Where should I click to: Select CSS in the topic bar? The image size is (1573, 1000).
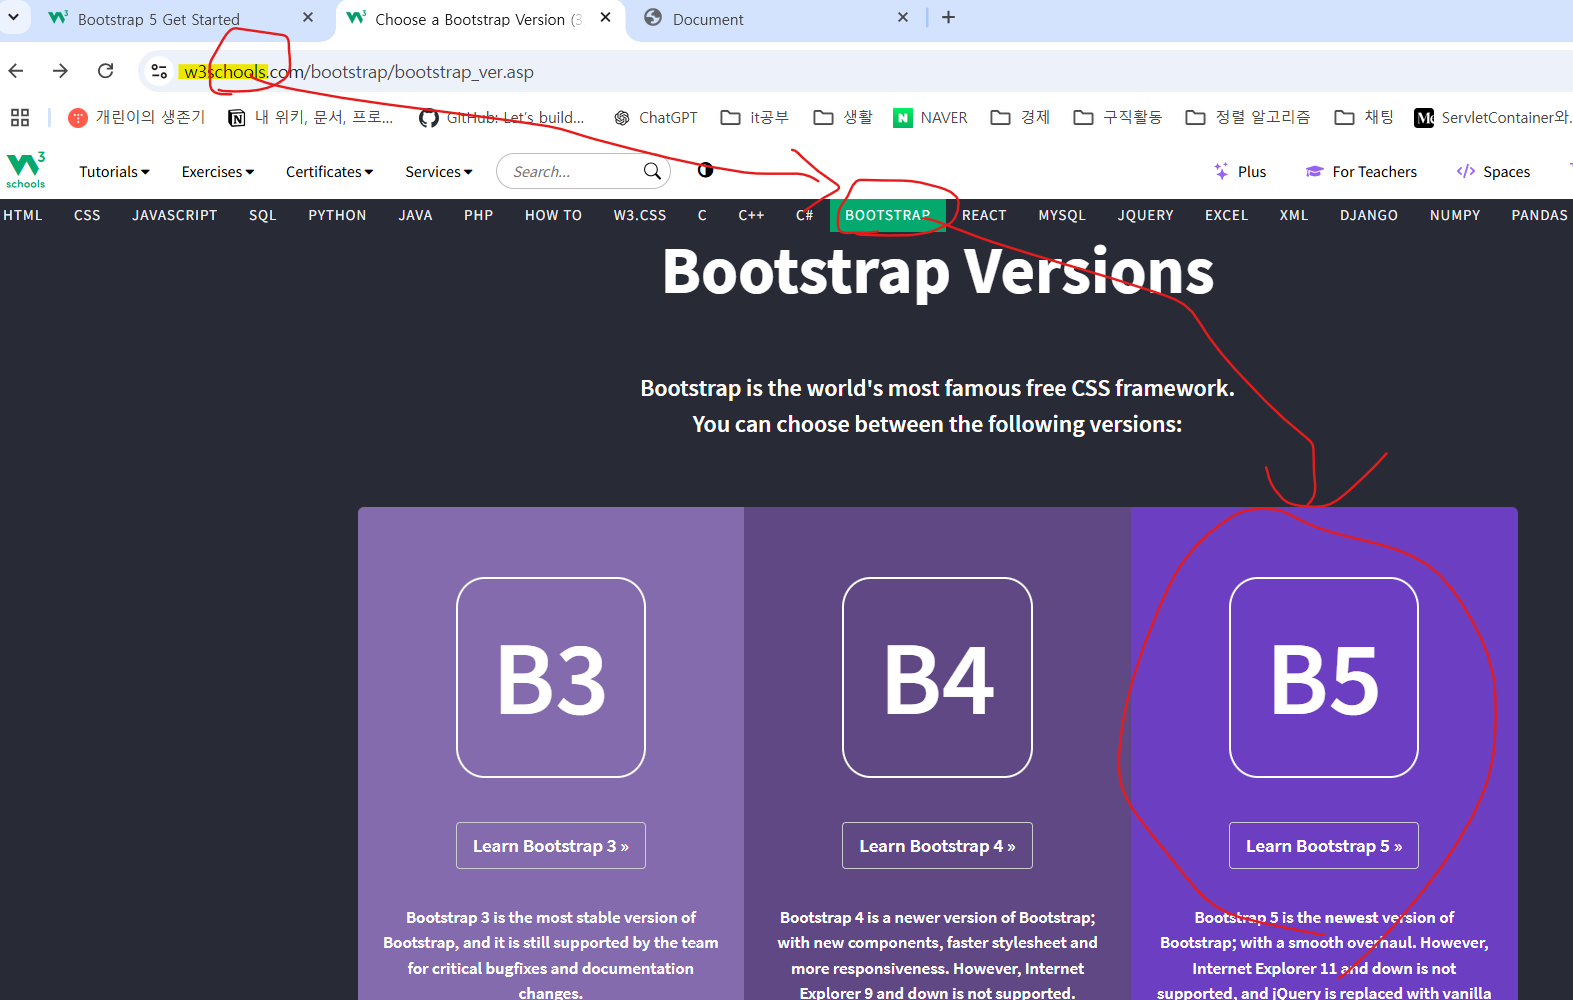(87, 215)
